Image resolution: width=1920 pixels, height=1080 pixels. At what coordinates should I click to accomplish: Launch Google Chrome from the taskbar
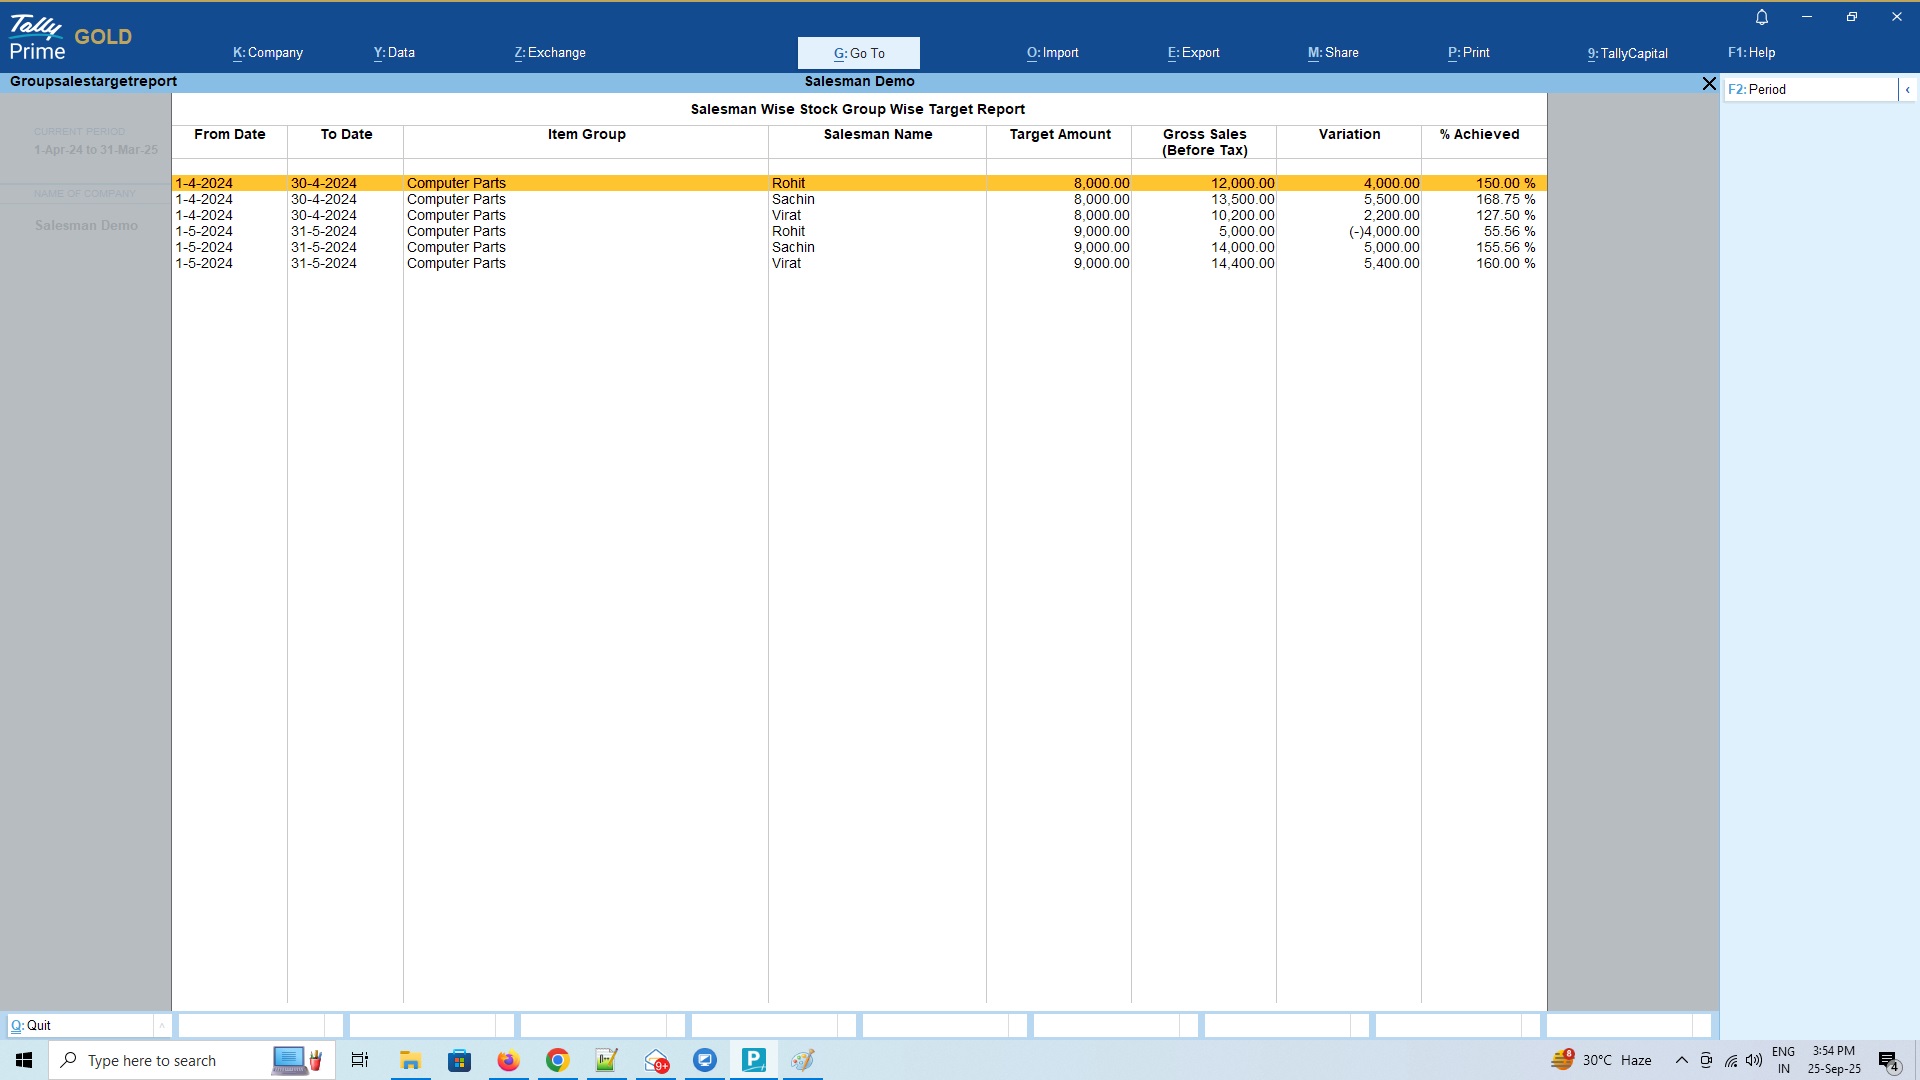click(x=557, y=1060)
